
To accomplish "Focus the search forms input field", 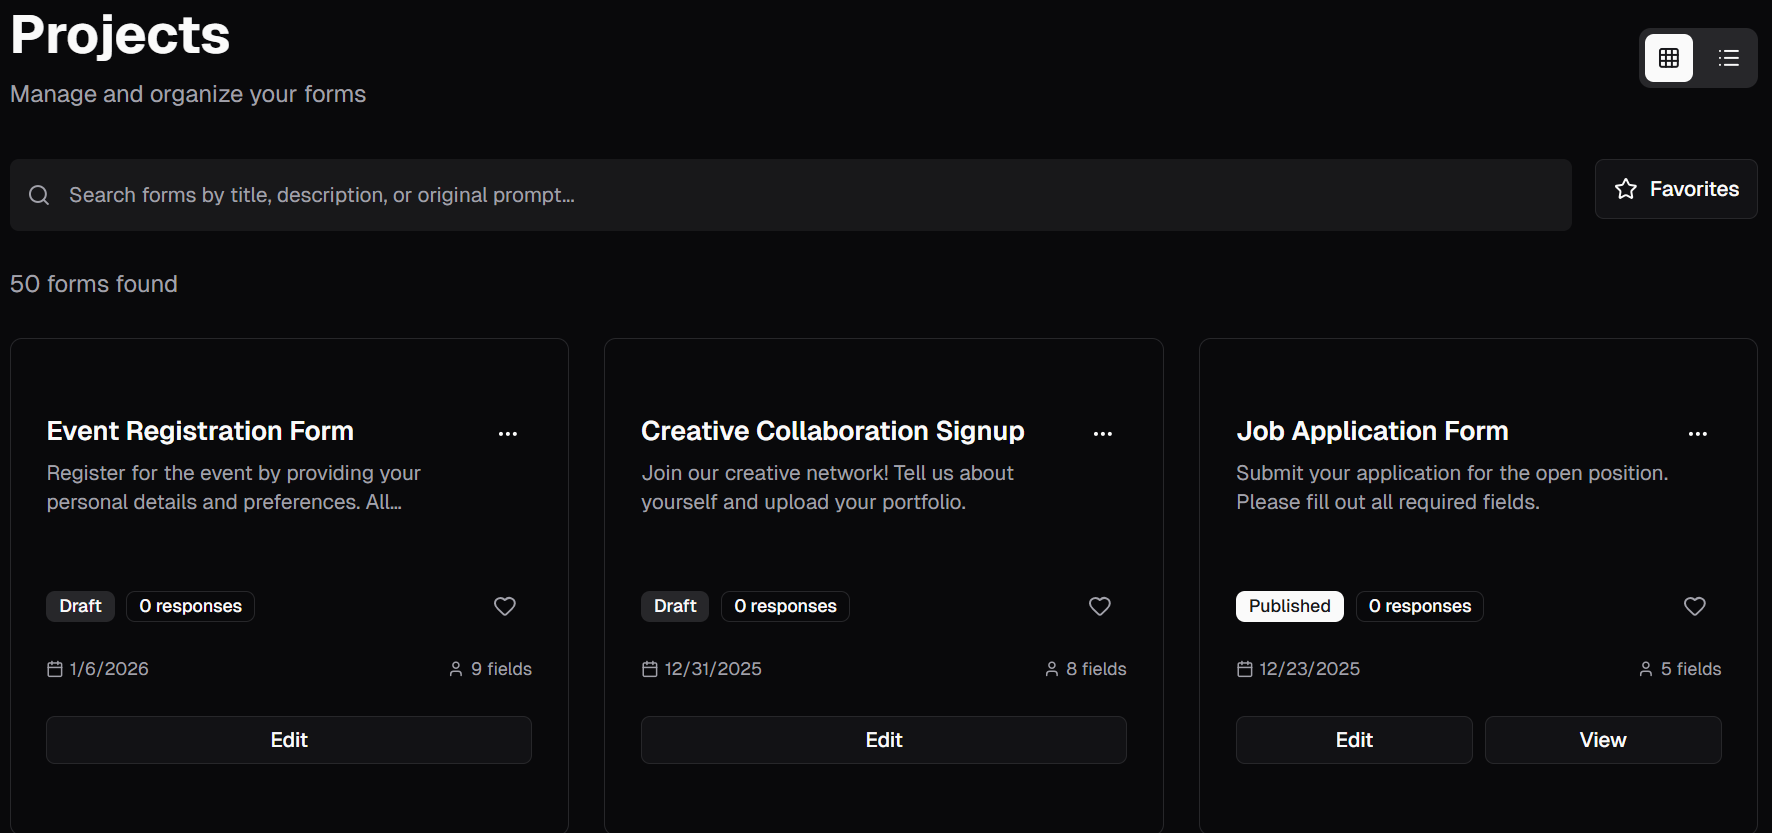I will coord(791,195).
